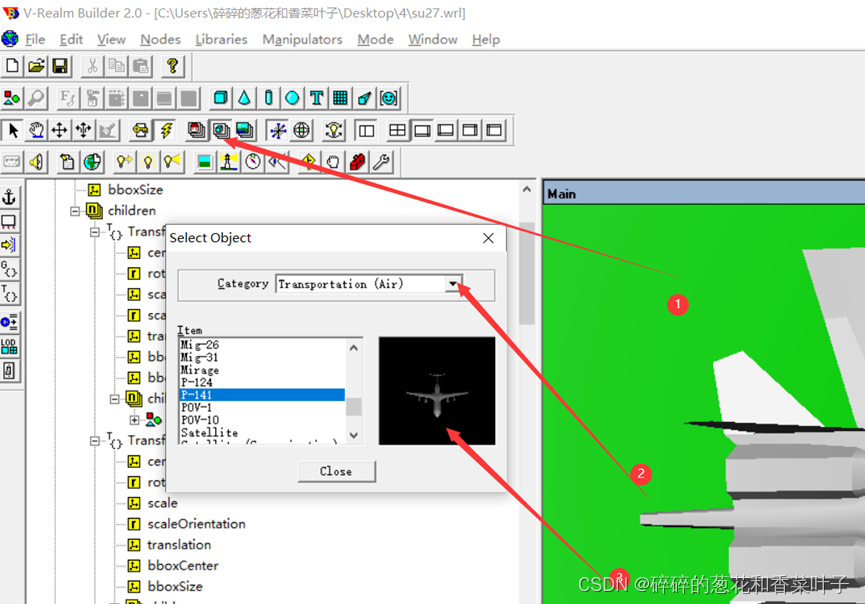The height and width of the screenshot is (604, 865).
Task: Select P-141 in the Item list
Action: click(x=262, y=395)
